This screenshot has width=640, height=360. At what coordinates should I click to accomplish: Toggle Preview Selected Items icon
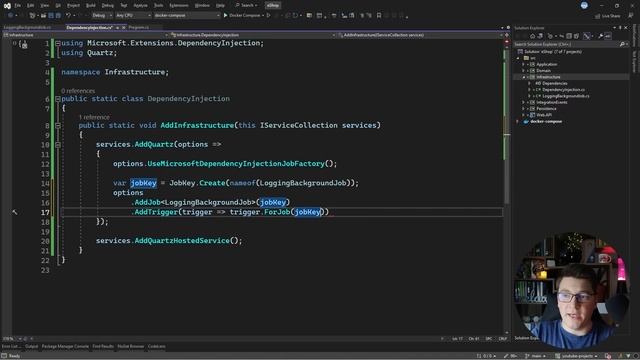(x=608, y=36)
